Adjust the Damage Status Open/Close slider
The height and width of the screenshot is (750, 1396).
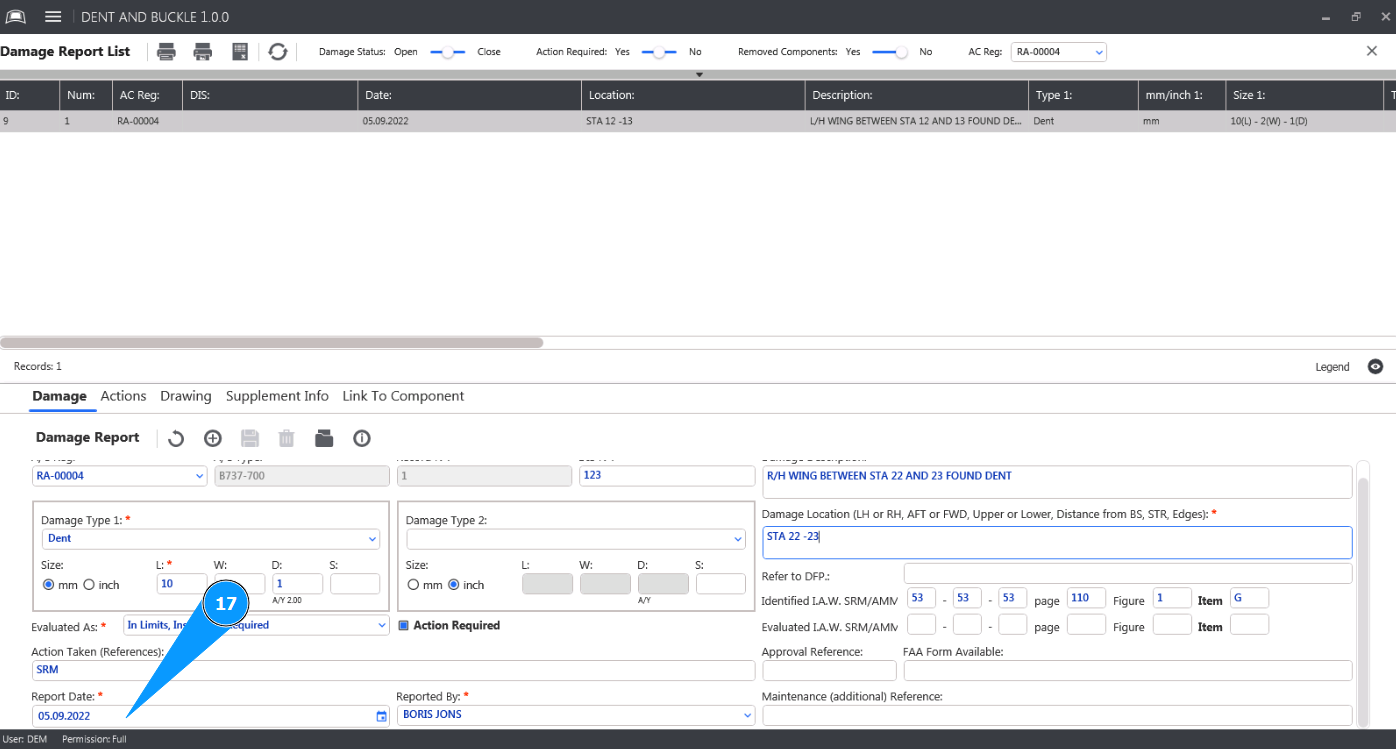pos(448,52)
